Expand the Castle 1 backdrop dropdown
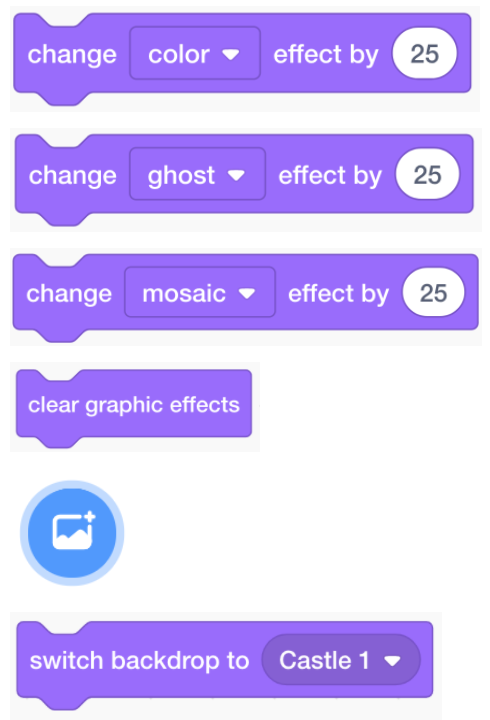Viewport: 490px width, 720px height. click(x=341, y=660)
